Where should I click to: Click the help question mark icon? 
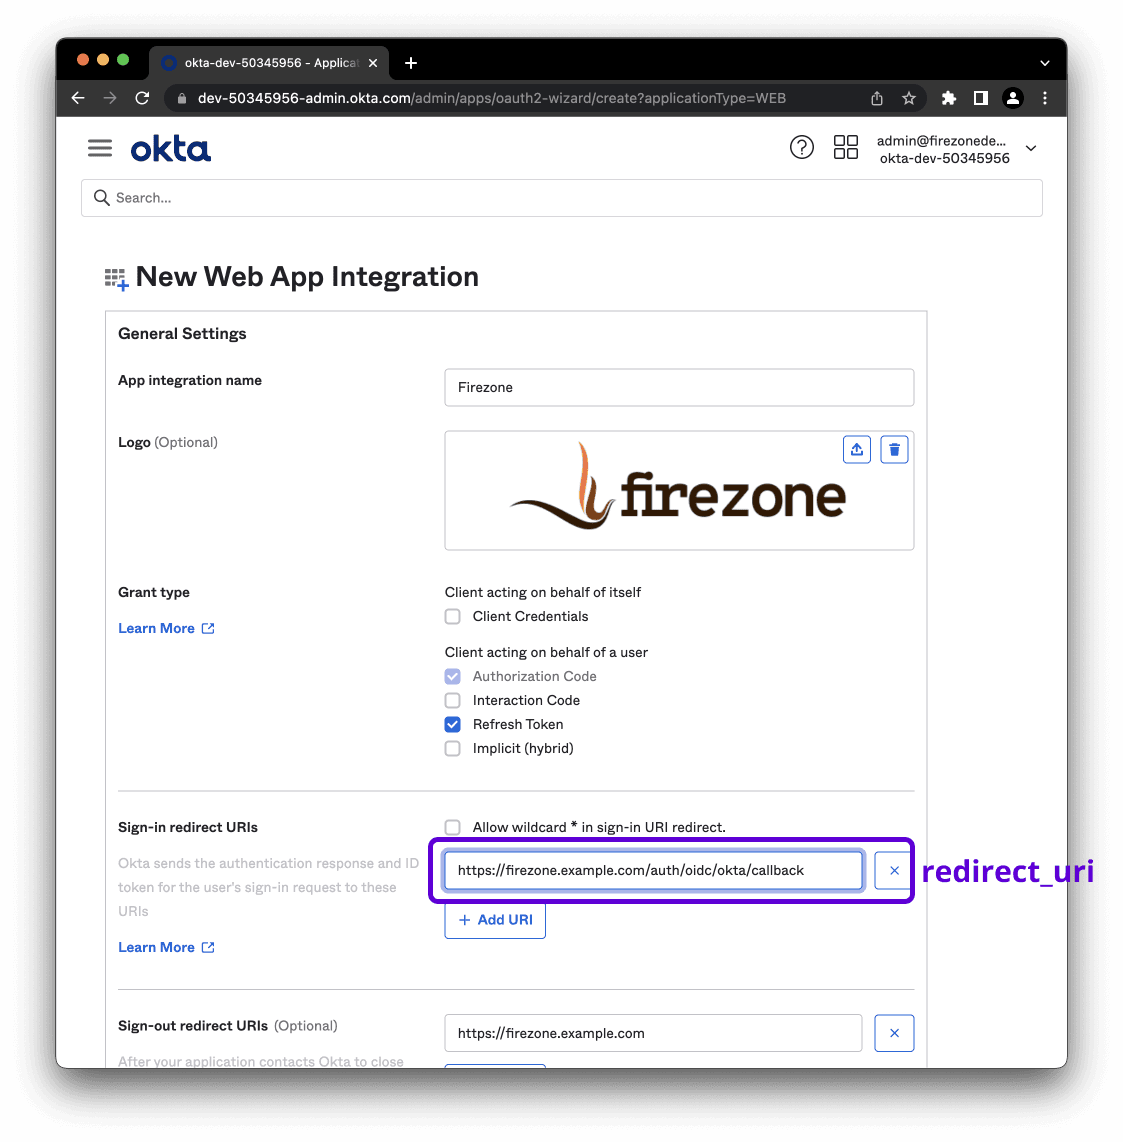point(801,148)
